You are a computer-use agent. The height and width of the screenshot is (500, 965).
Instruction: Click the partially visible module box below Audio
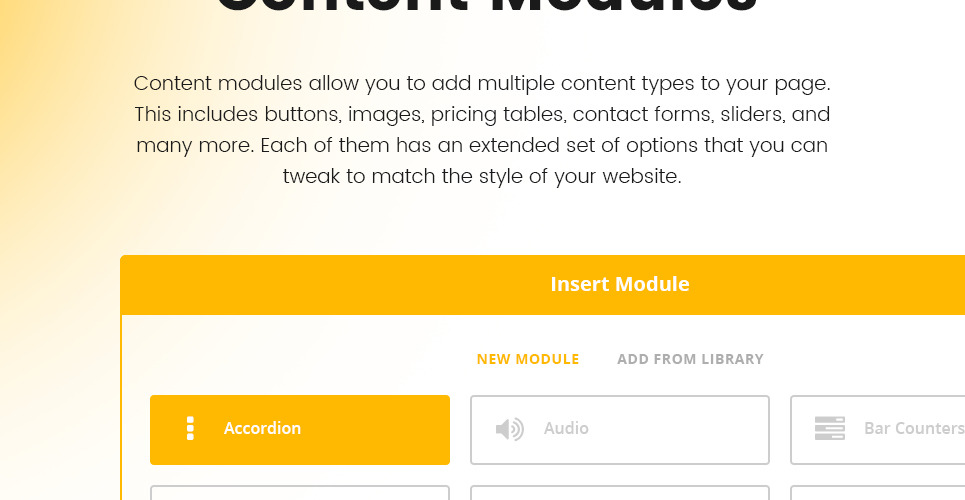[620, 493]
